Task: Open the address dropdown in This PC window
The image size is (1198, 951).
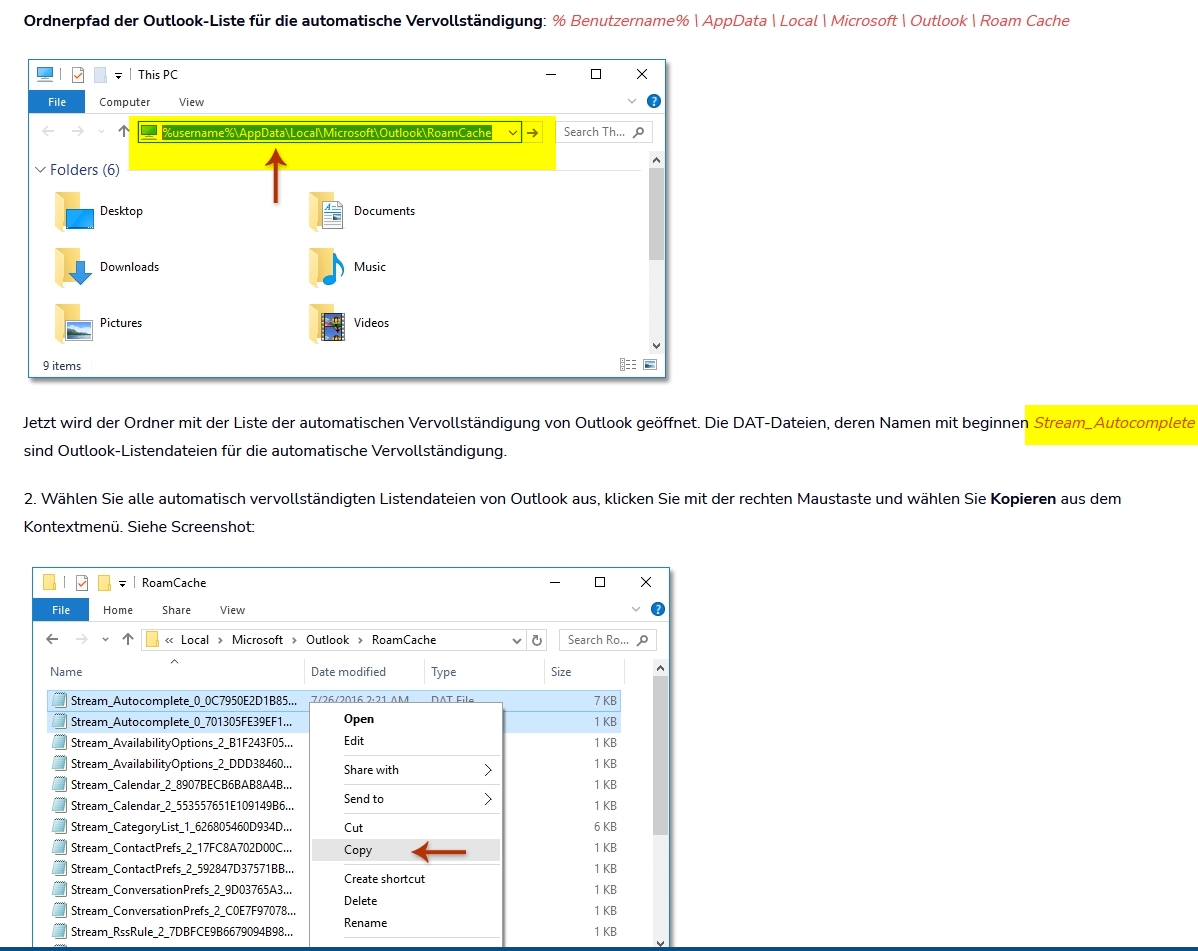Action: [512, 133]
